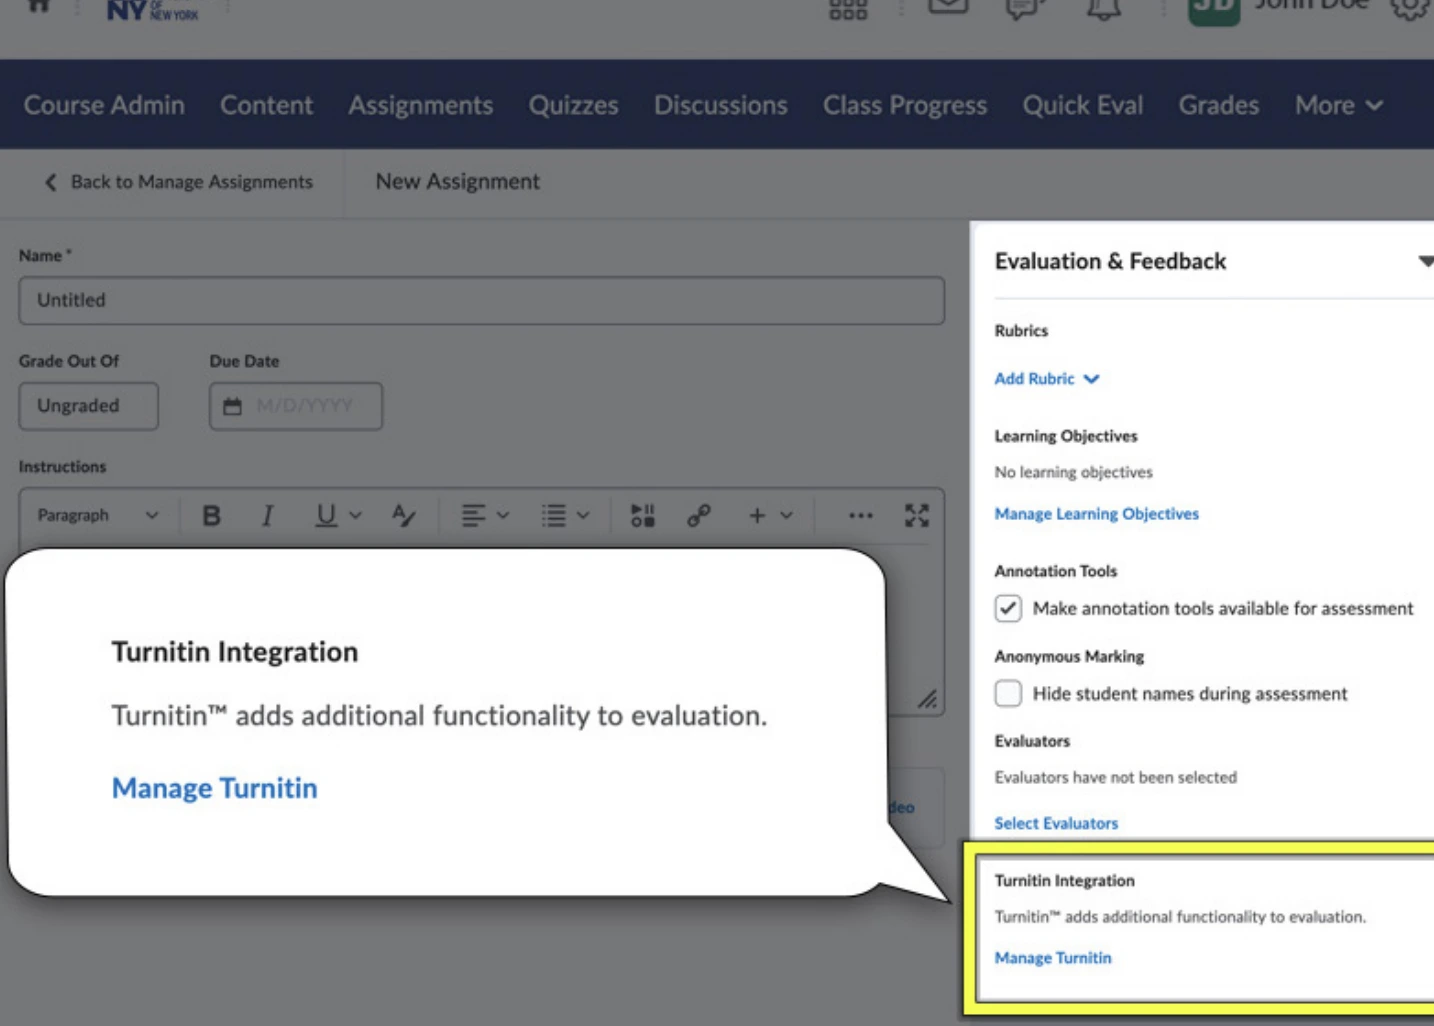Click the Name field containing Untitled
Screen dimensions: 1434x1026
pyautogui.click(x=481, y=300)
